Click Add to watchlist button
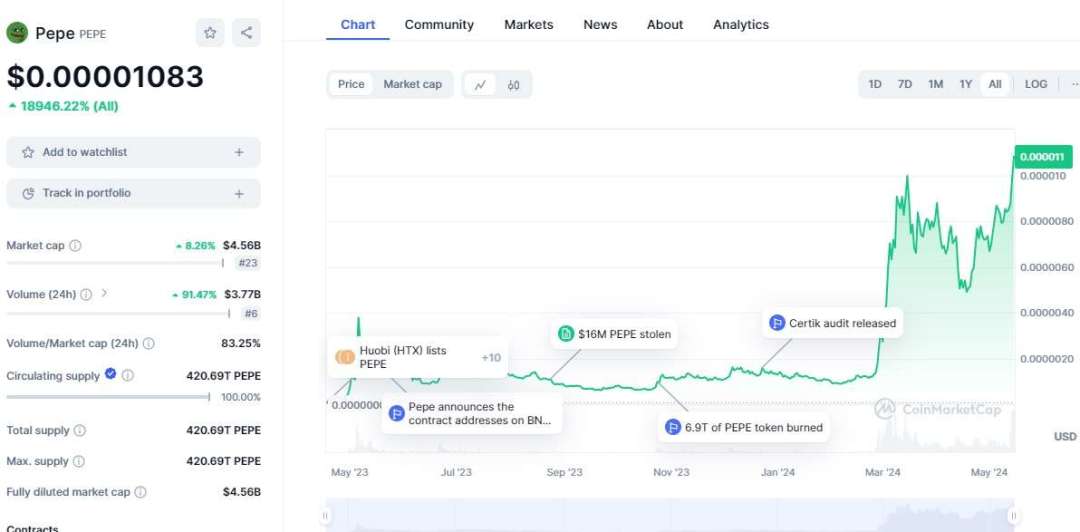Viewport: 1080px width, 532px height. 133,152
